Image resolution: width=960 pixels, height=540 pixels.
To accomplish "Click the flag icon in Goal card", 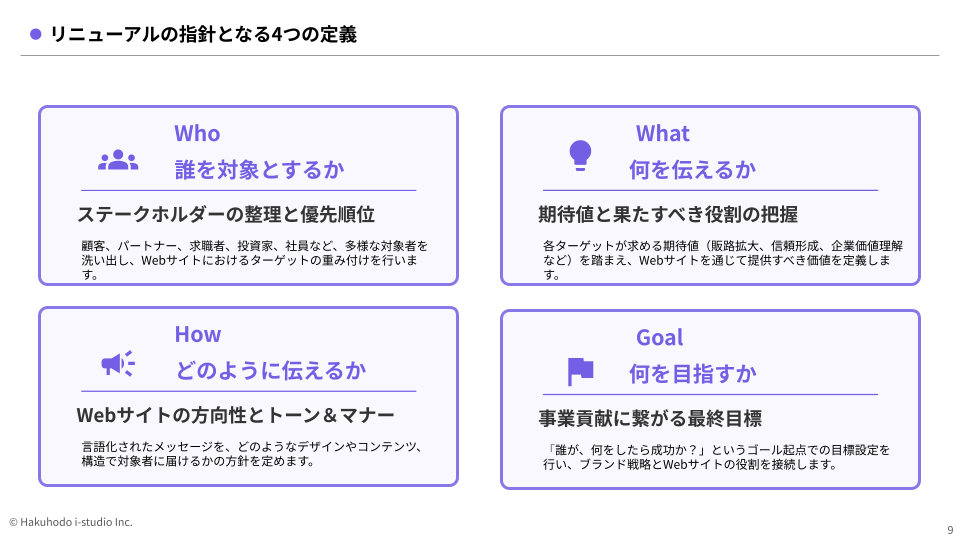I will tap(580, 372).
